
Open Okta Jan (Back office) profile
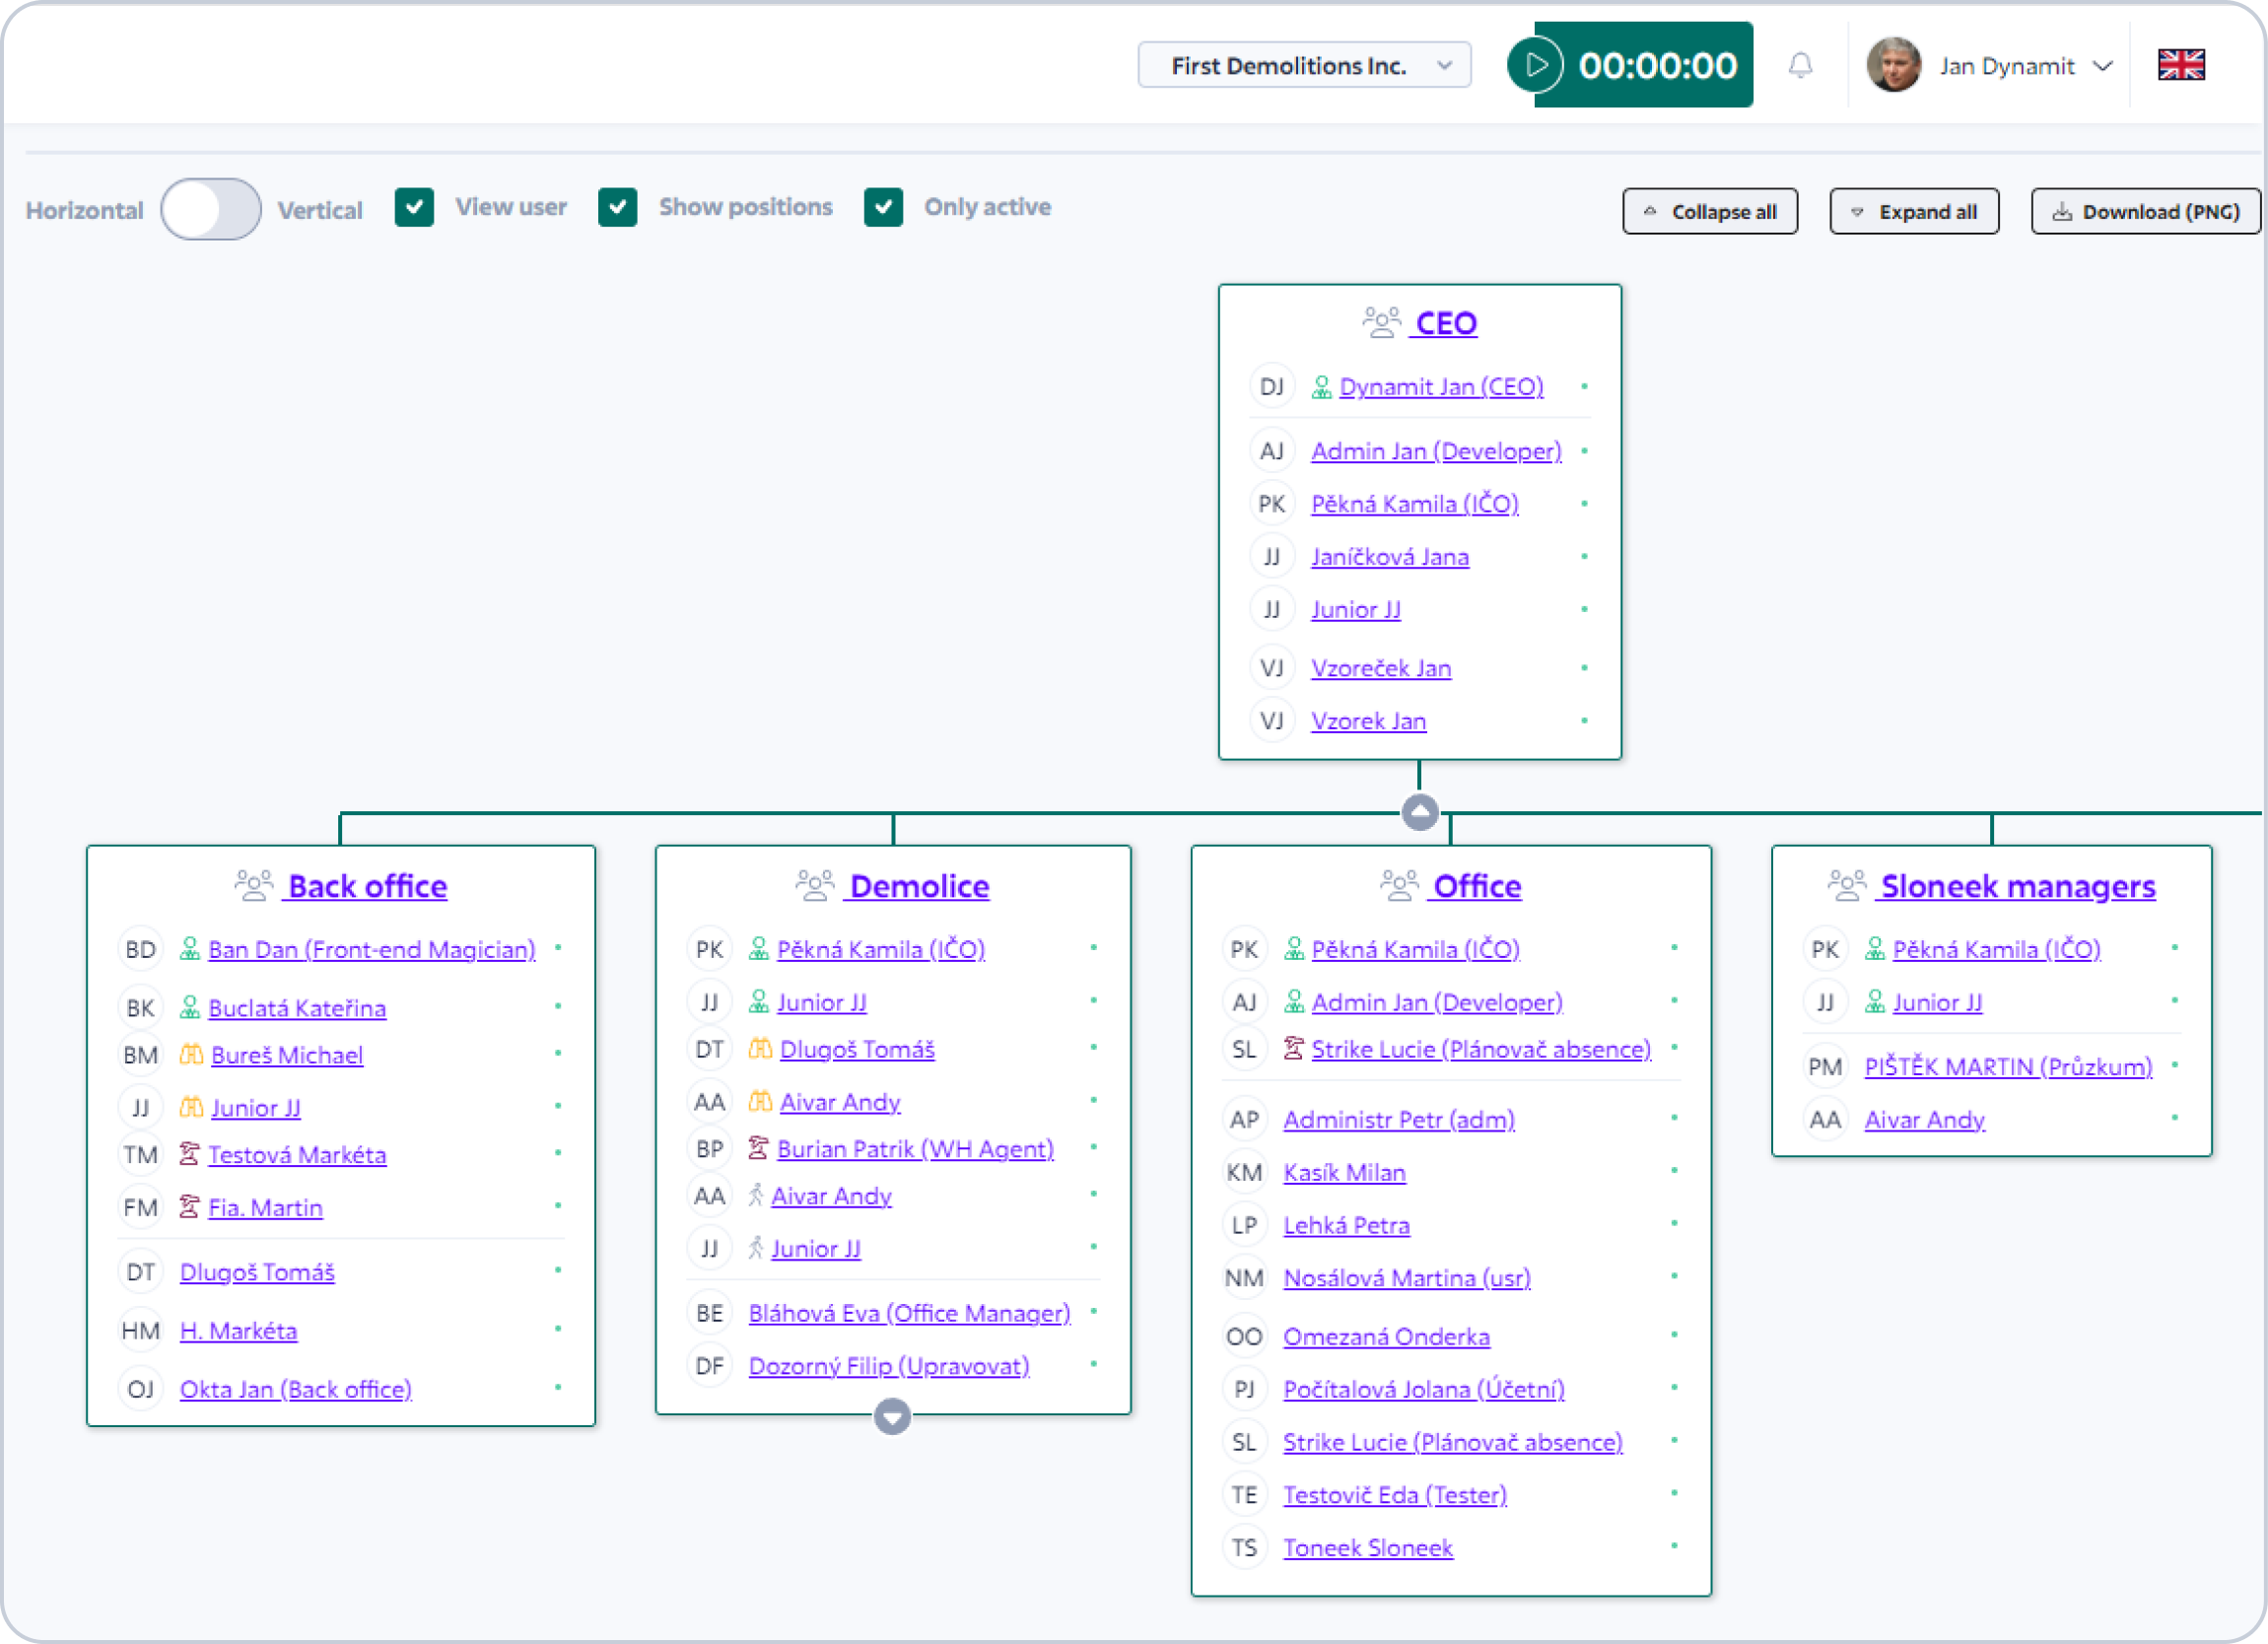click(296, 1389)
